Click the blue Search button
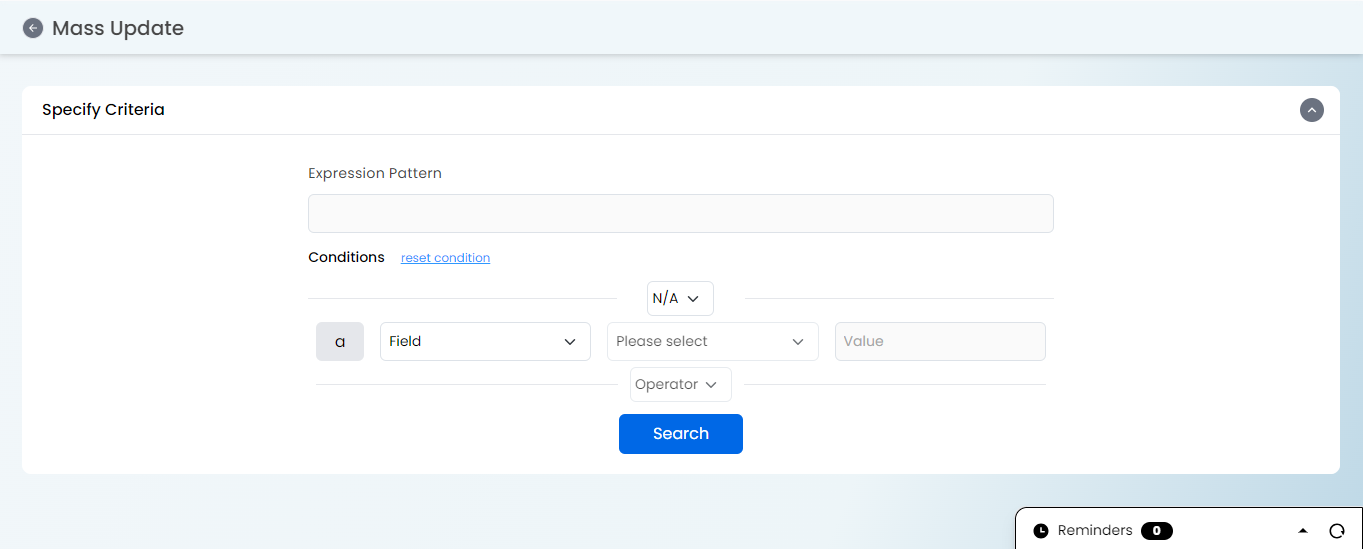The image size is (1363, 549). tap(681, 434)
